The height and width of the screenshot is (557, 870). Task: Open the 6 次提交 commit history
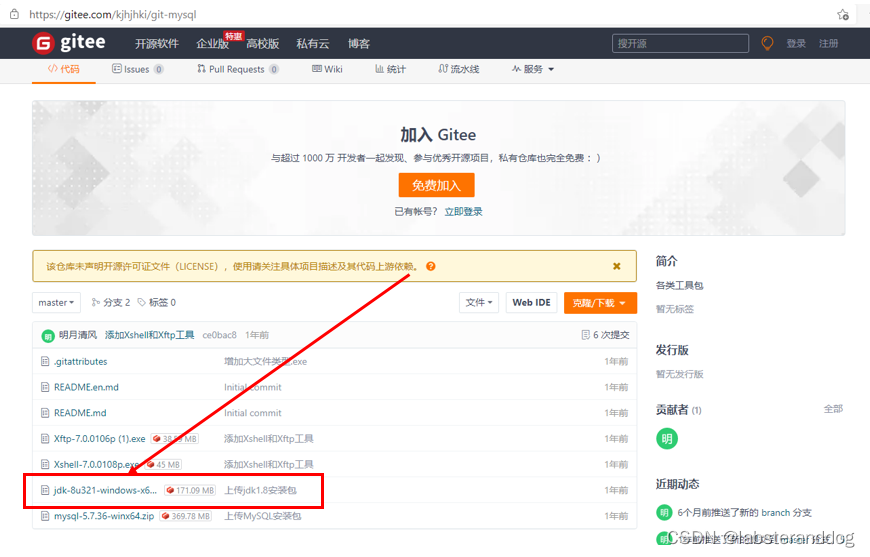(x=605, y=335)
